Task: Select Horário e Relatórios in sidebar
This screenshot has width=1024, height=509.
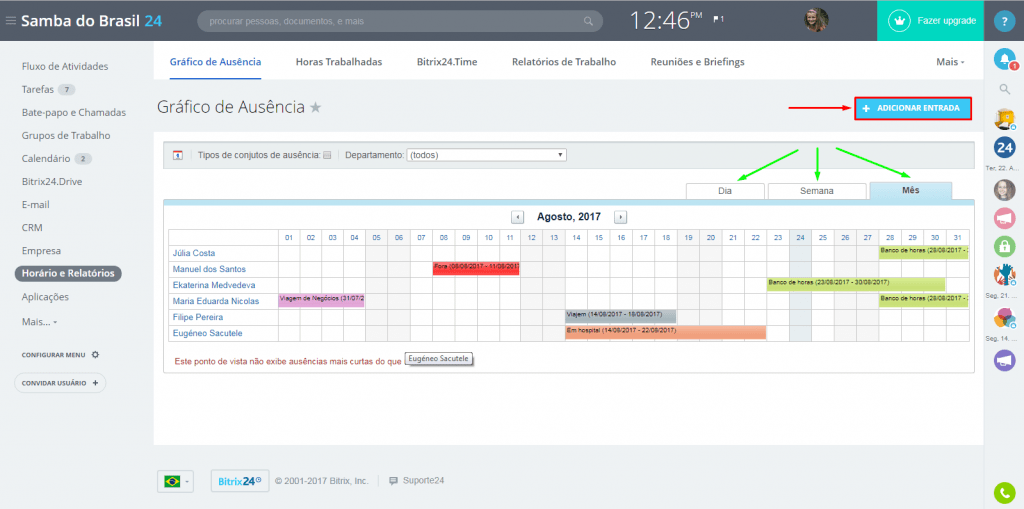Action: pyautogui.click(x=69, y=273)
